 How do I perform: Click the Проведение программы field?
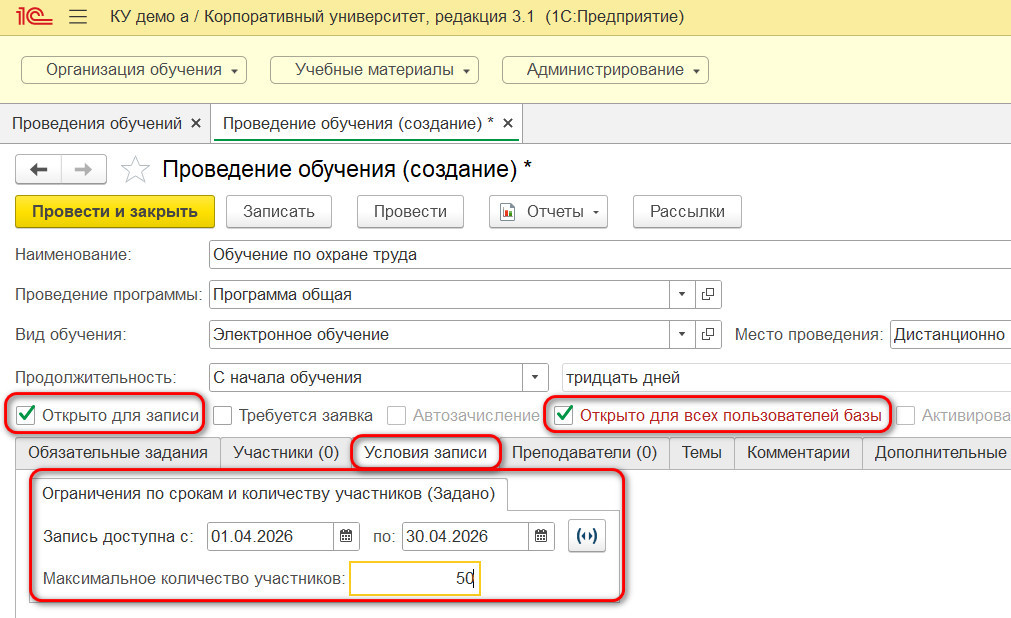coord(440,294)
